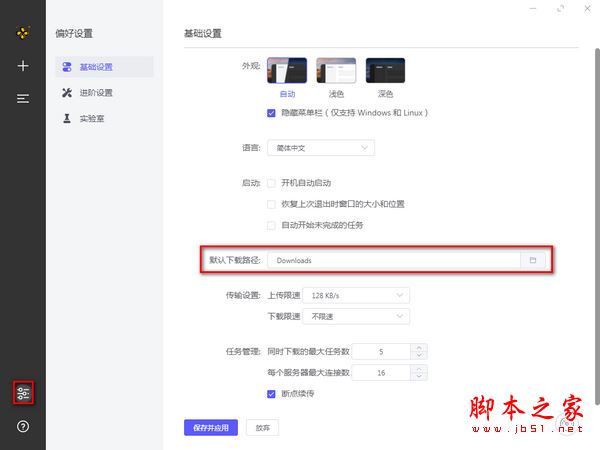Open the 下载限速 不限速 dropdown
The height and width of the screenshot is (450, 600).
[356, 316]
